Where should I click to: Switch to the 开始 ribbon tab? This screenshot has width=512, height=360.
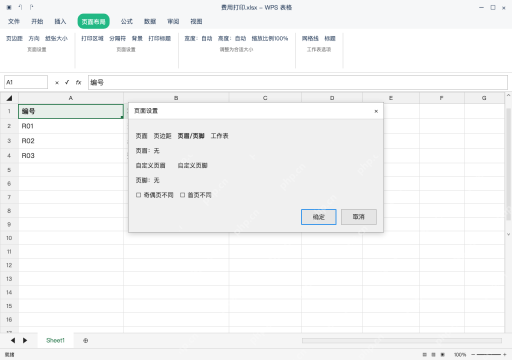pyautogui.click(x=37, y=21)
